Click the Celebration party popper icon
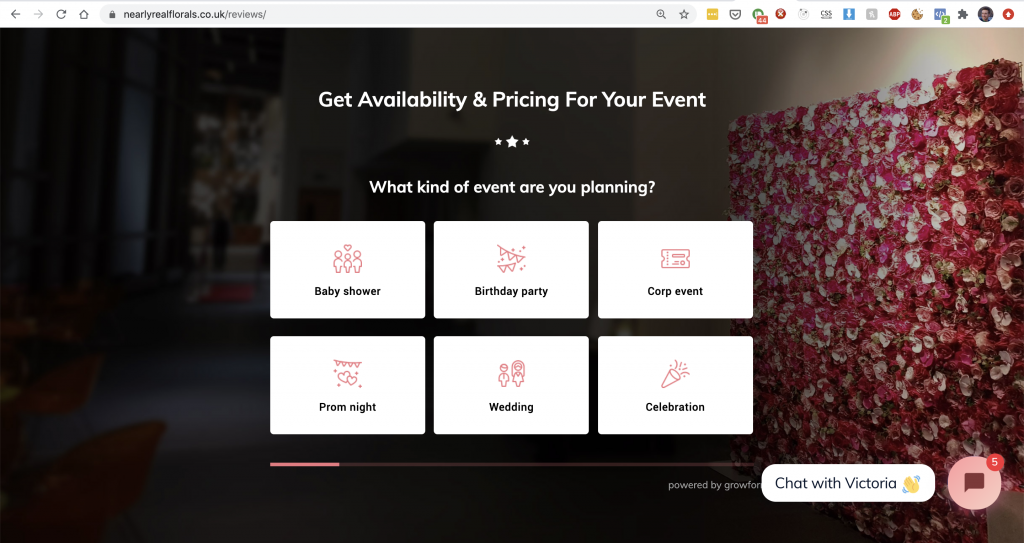The image size is (1024, 543). [x=675, y=374]
